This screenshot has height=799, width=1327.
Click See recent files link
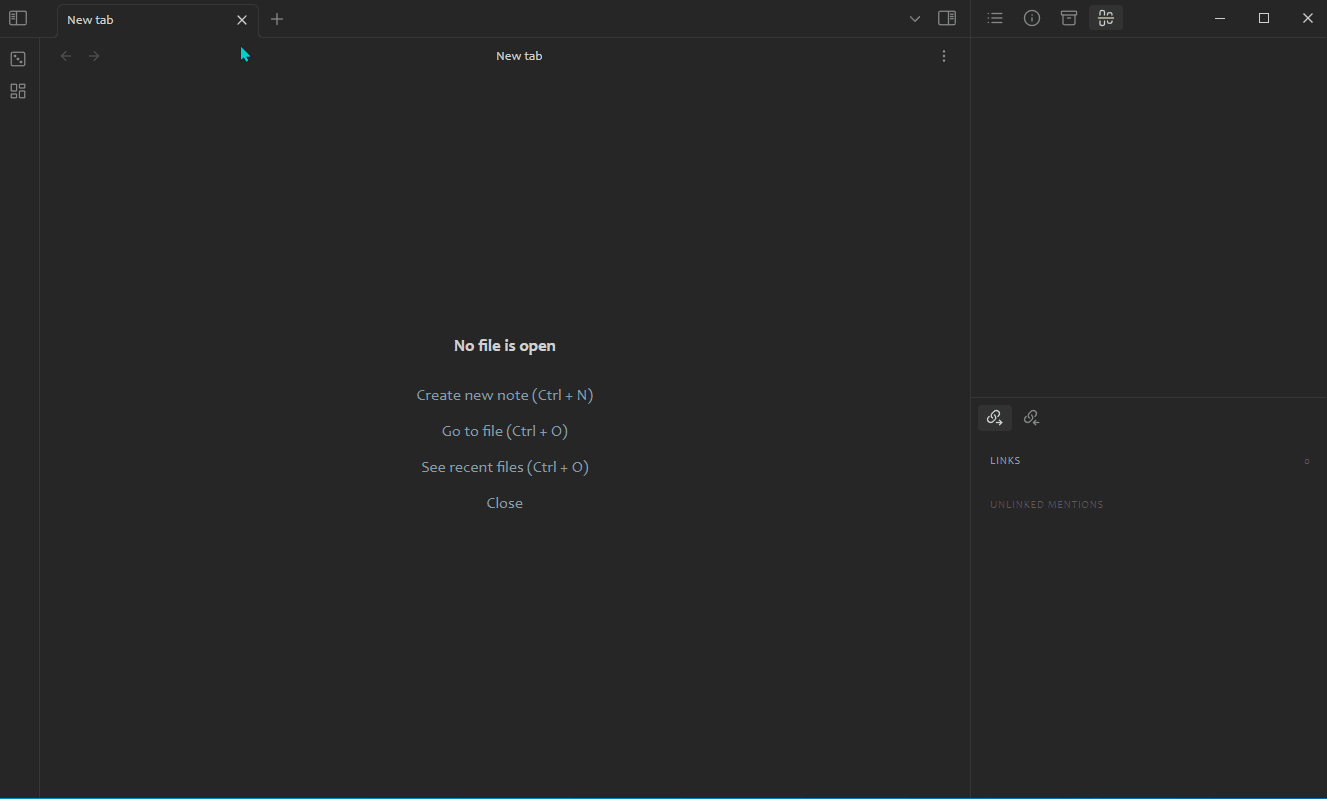(505, 467)
